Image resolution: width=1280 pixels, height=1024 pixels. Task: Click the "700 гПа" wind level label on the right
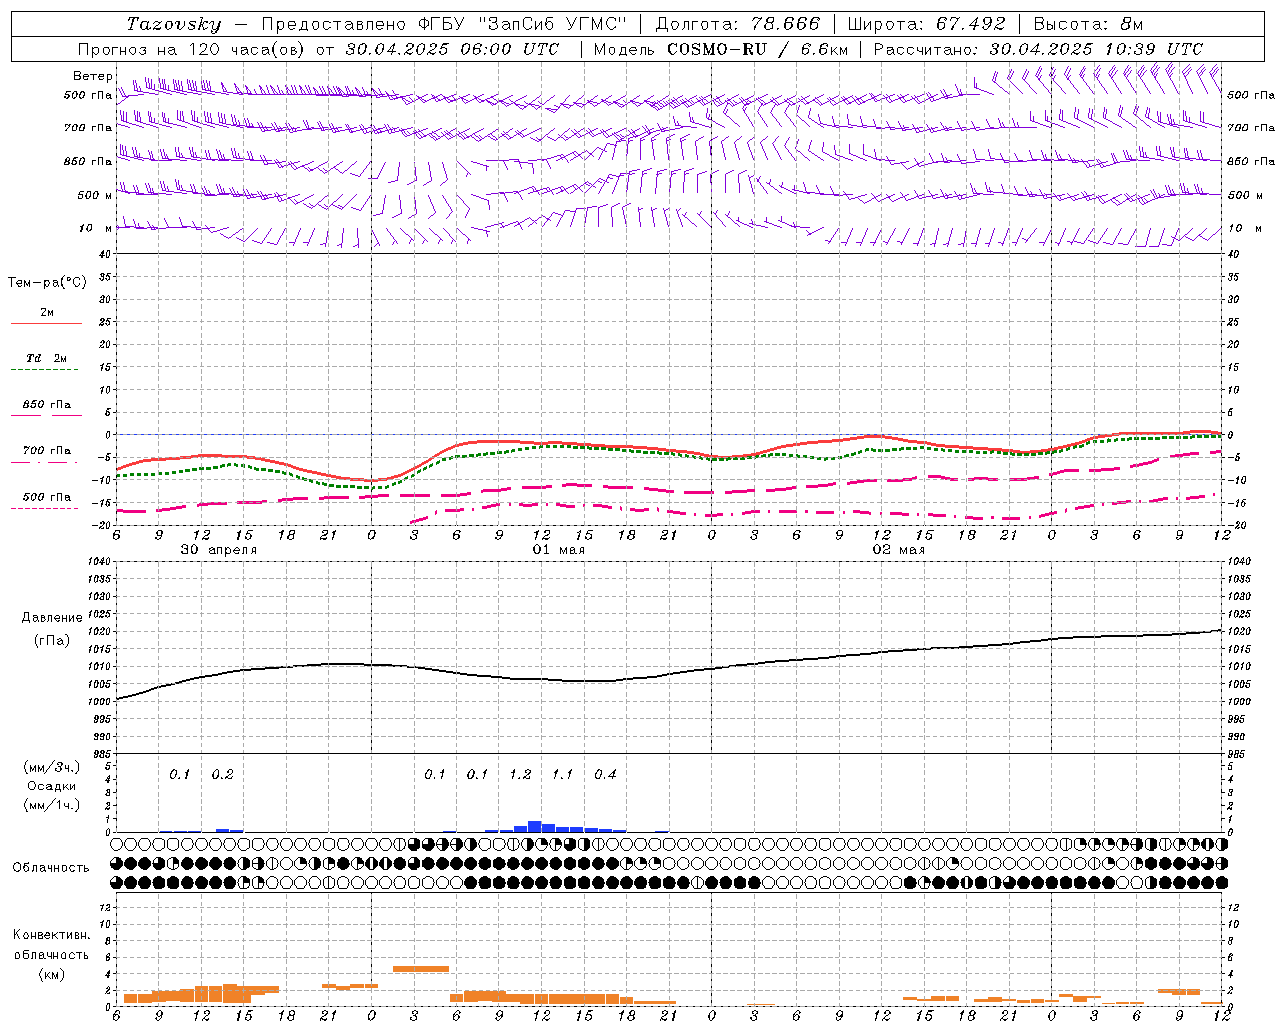tap(1251, 128)
